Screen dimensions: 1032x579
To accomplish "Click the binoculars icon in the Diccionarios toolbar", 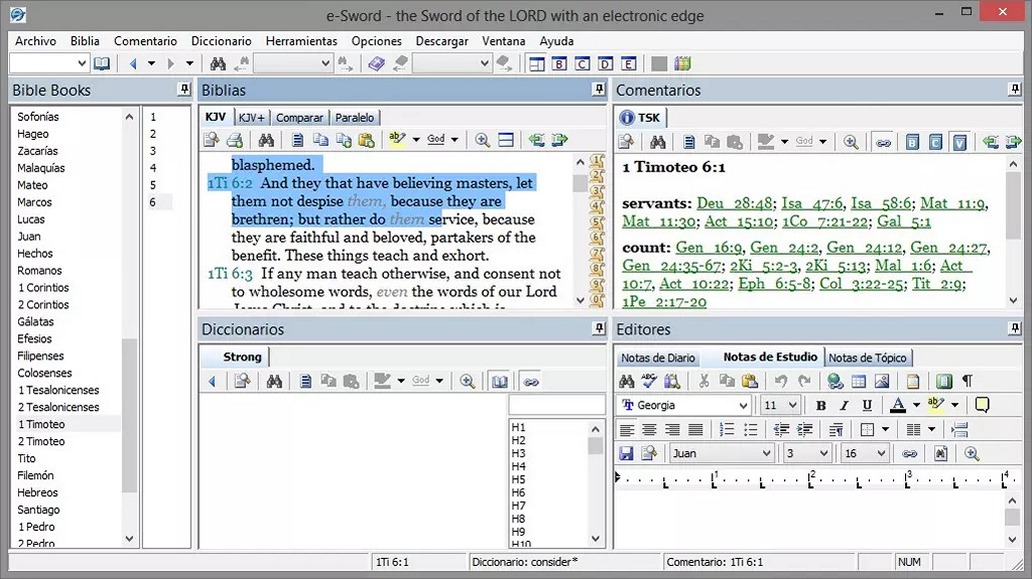I will click(274, 382).
